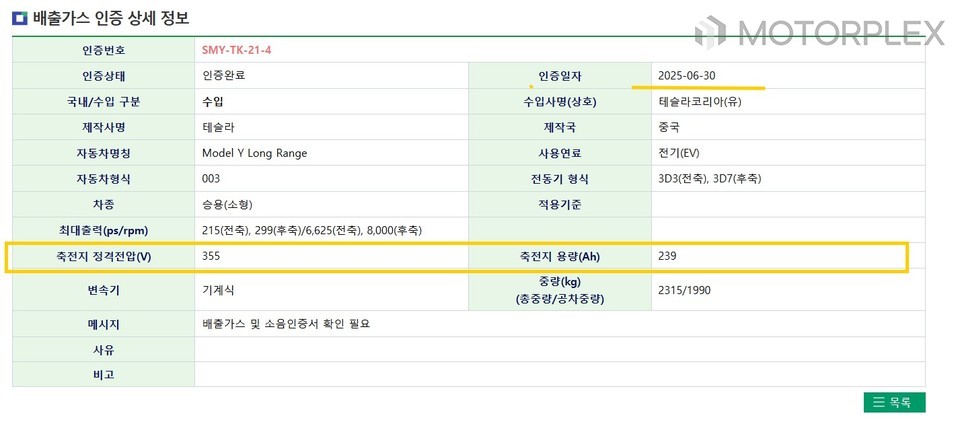Select the 자동차명칭 label cell
This screenshot has width=960, height=426.
click(x=103, y=153)
